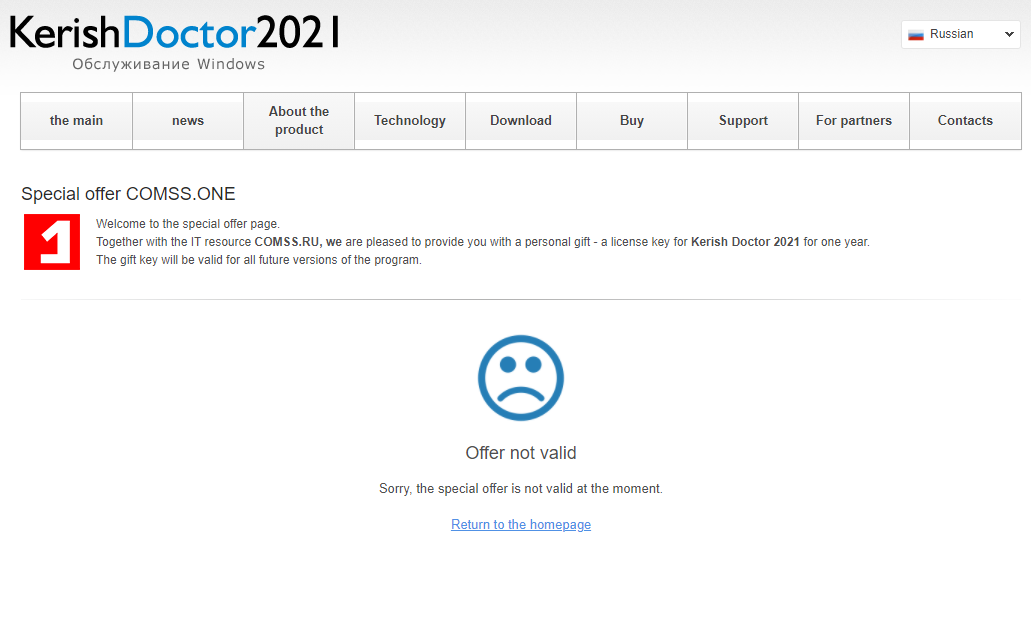1031x634 pixels.
Task: Open the Russian language dropdown
Action: tap(961, 34)
